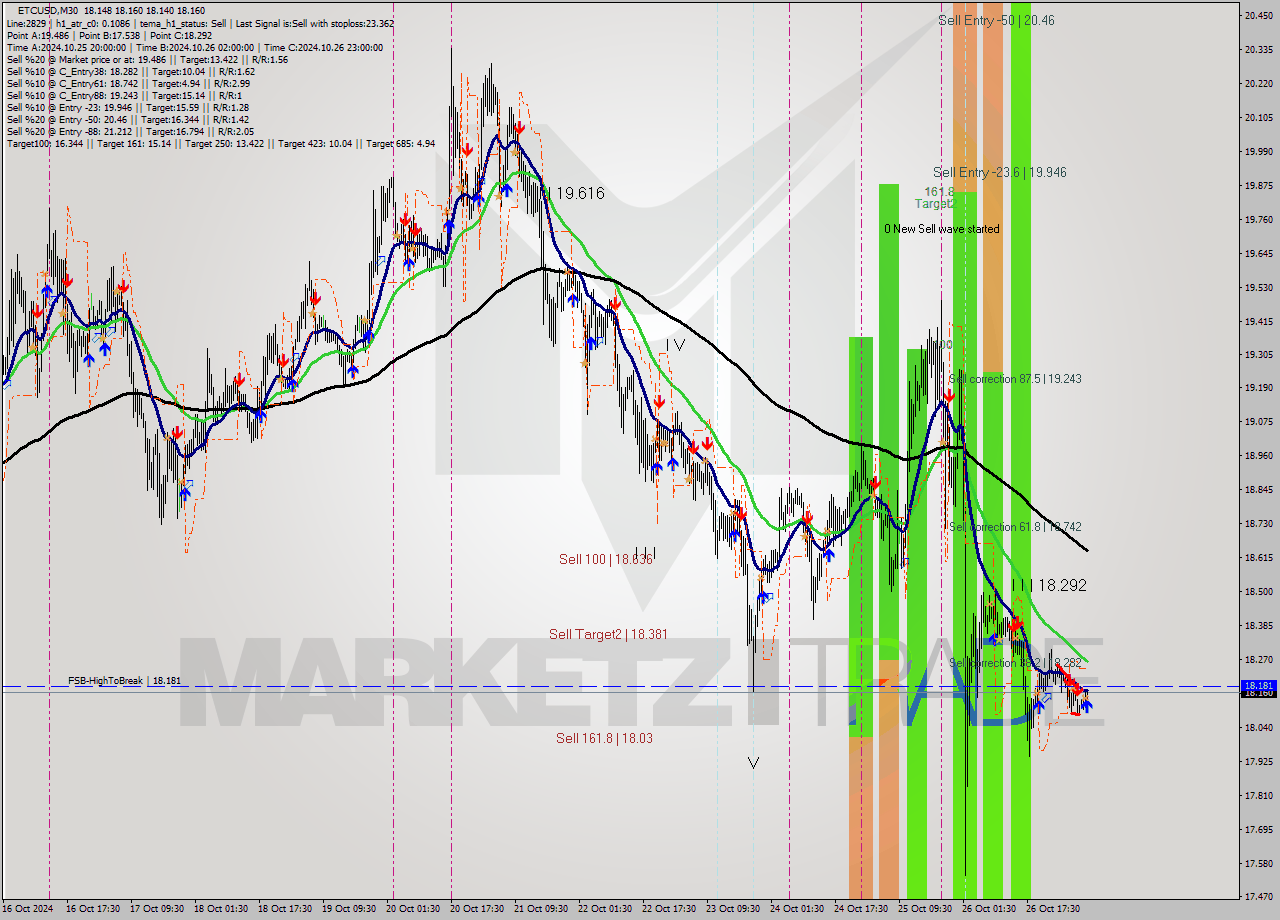Viewport: 1280px width, 920px height.
Task: Click the 20.450 price axis label
Action: pos(1258,15)
